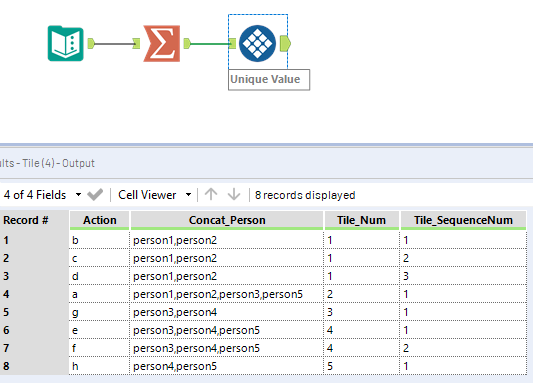The width and height of the screenshot is (533, 383).
Task: Click the Tile_SequenceNum column header
Action: (x=464, y=220)
